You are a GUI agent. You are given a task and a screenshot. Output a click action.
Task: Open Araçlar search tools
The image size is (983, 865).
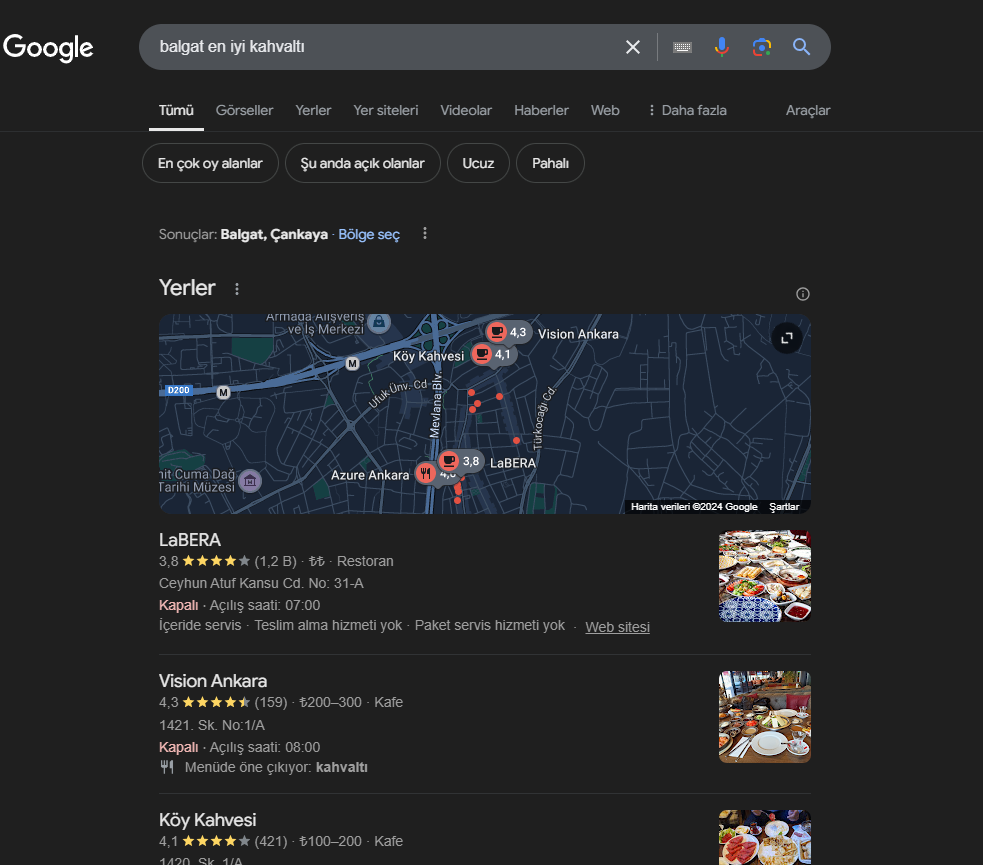point(807,110)
